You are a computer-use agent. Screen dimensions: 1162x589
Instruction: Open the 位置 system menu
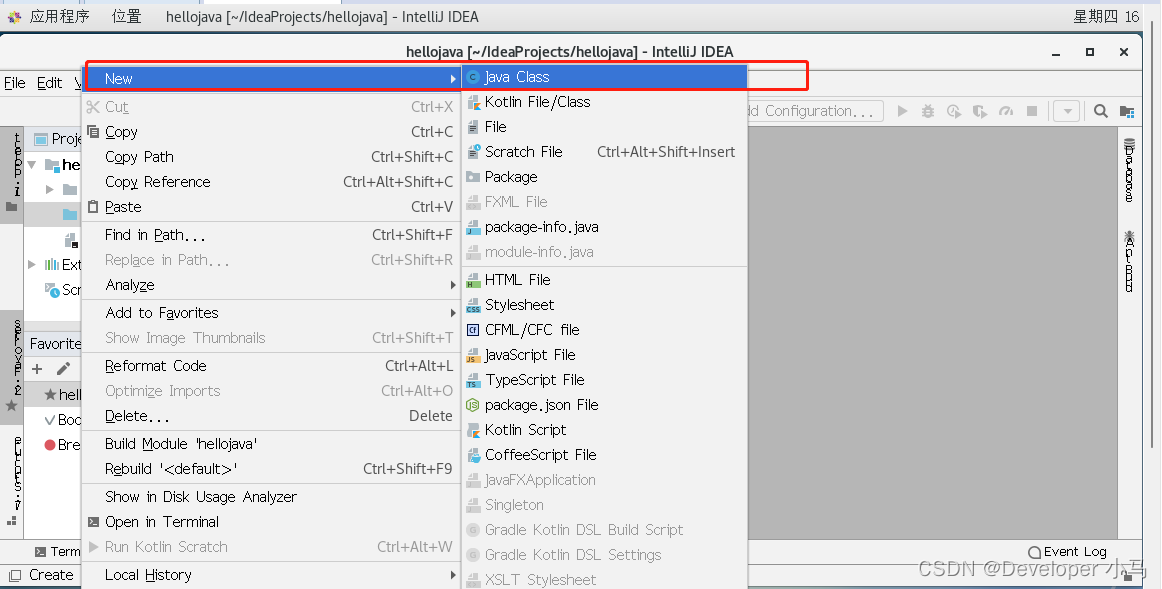126,16
